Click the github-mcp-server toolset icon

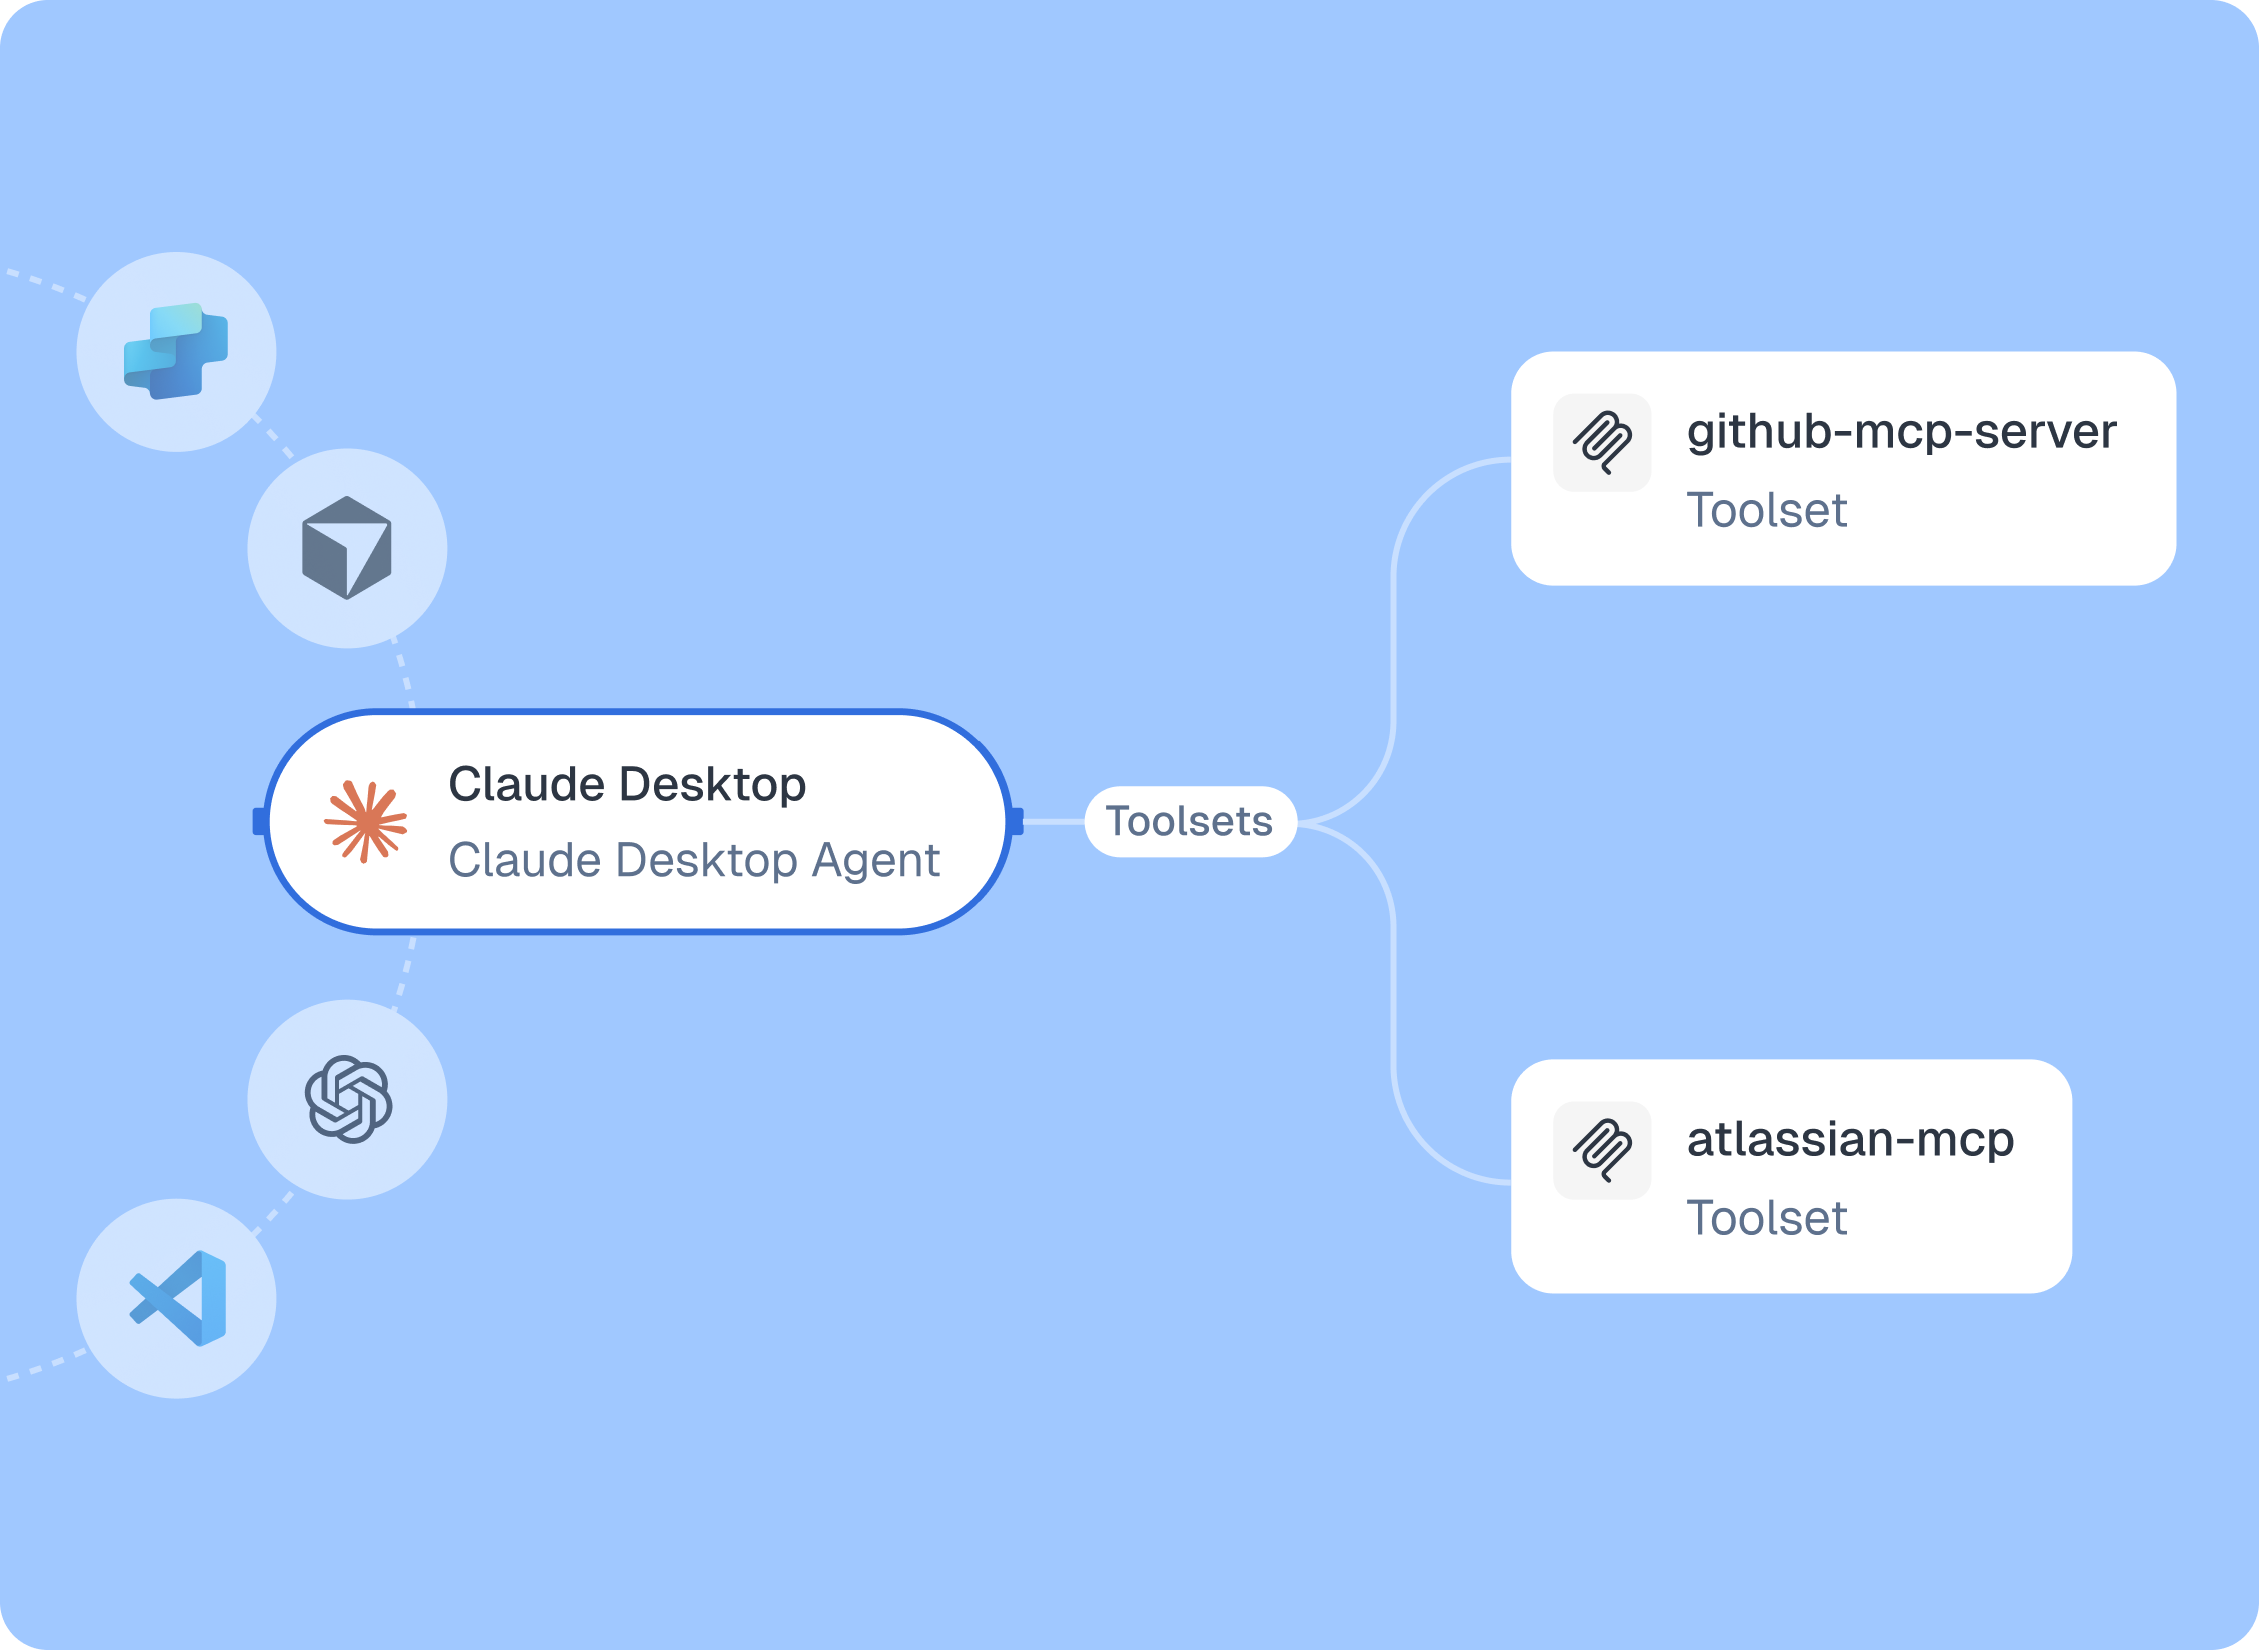[x=1602, y=442]
